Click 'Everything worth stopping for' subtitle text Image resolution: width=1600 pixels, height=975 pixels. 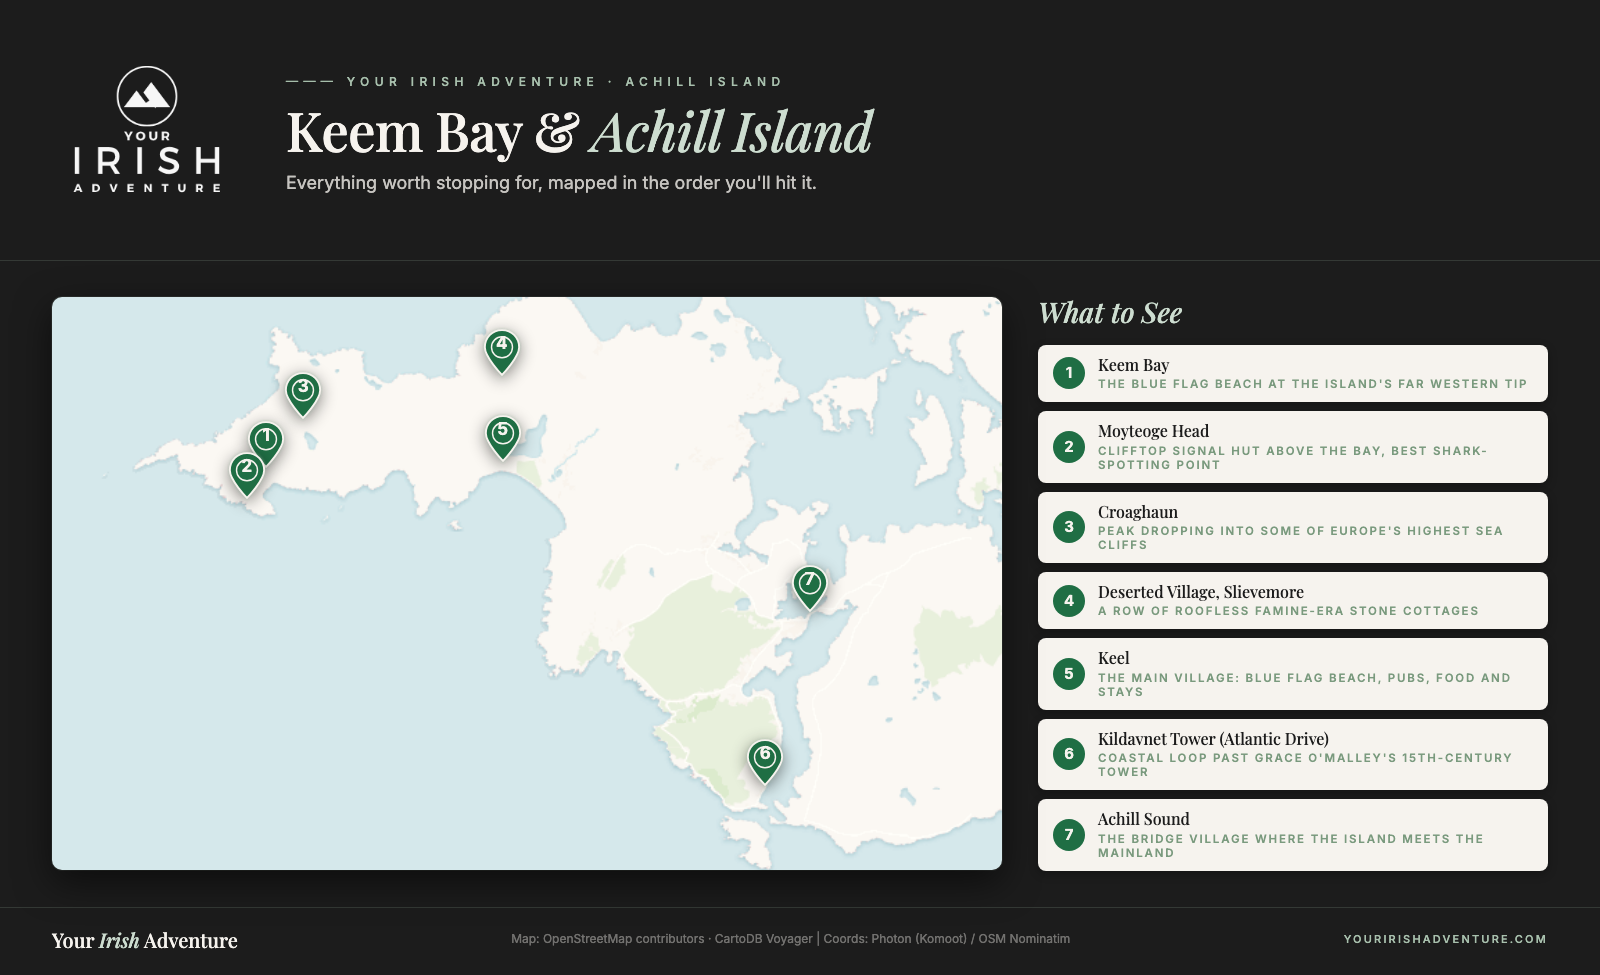click(x=551, y=183)
